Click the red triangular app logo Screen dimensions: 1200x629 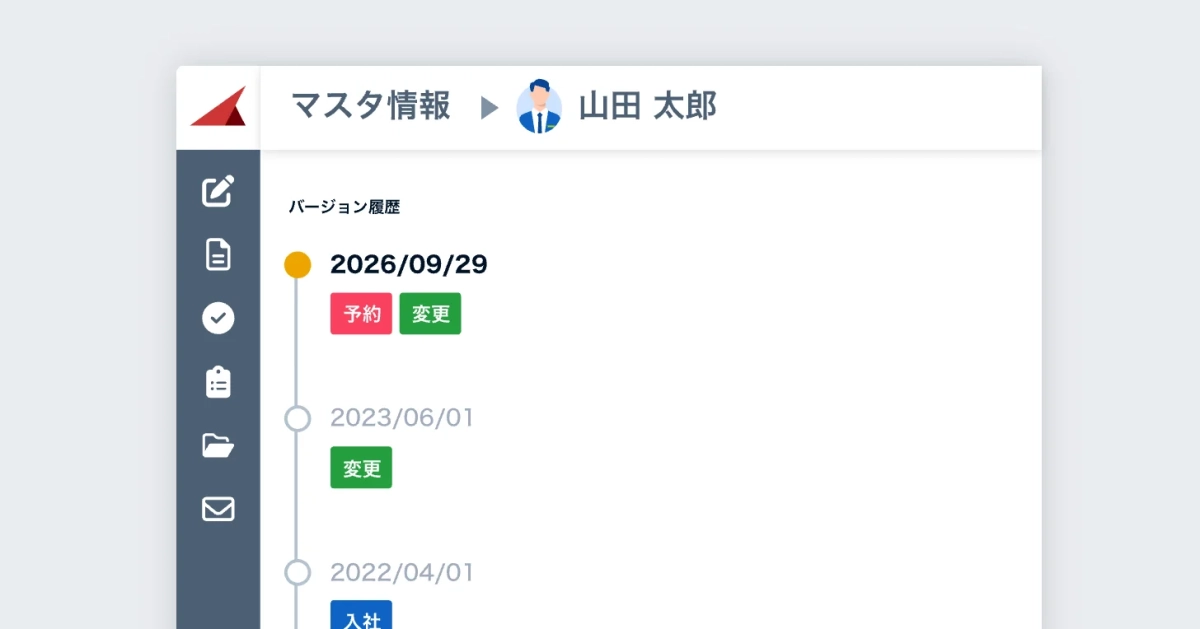click(218, 107)
